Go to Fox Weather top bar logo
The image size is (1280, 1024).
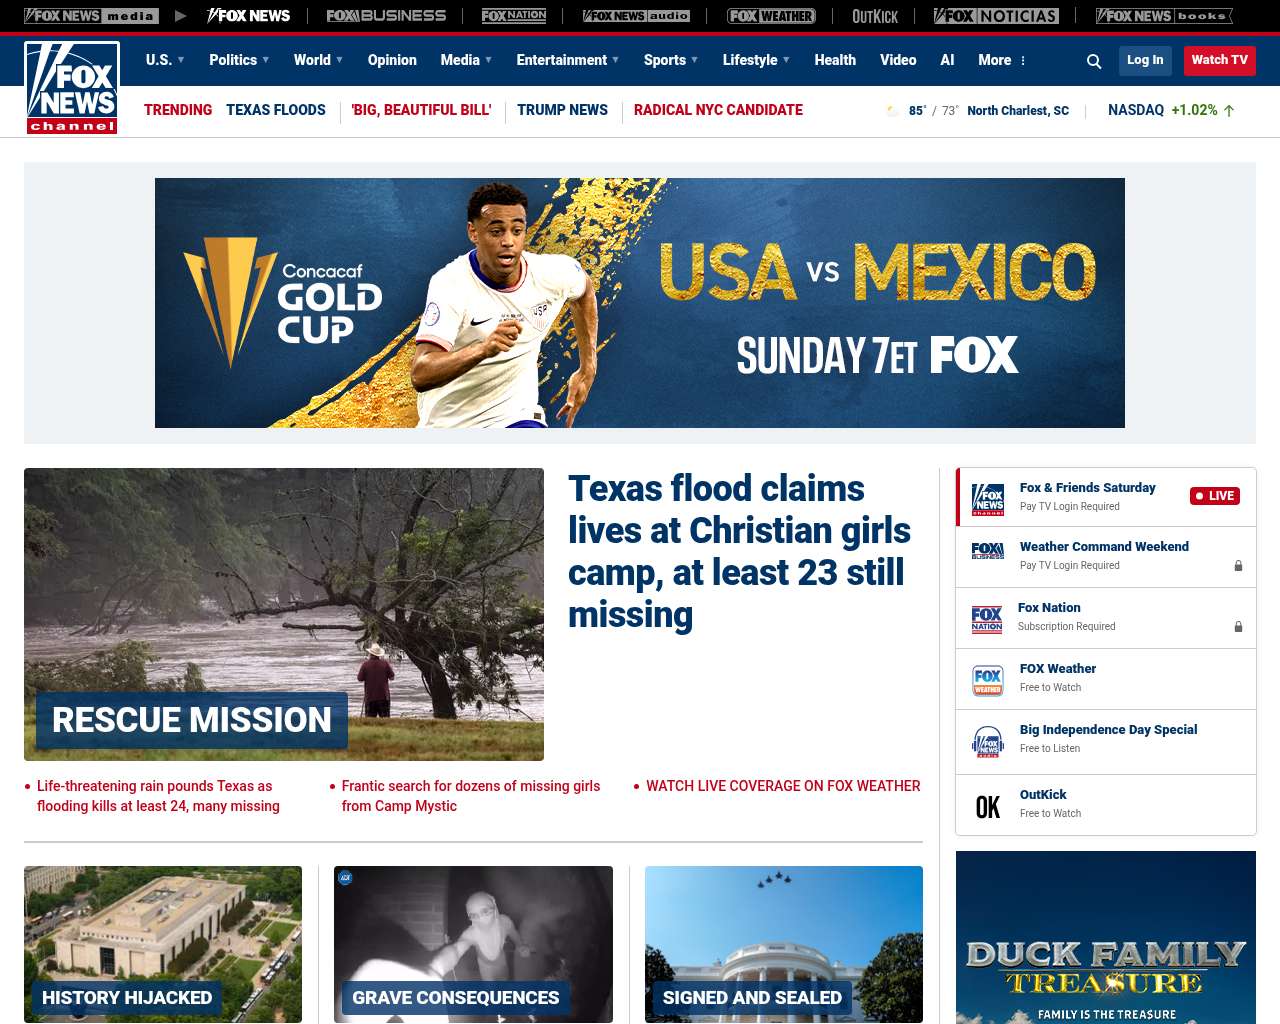(771, 16)
